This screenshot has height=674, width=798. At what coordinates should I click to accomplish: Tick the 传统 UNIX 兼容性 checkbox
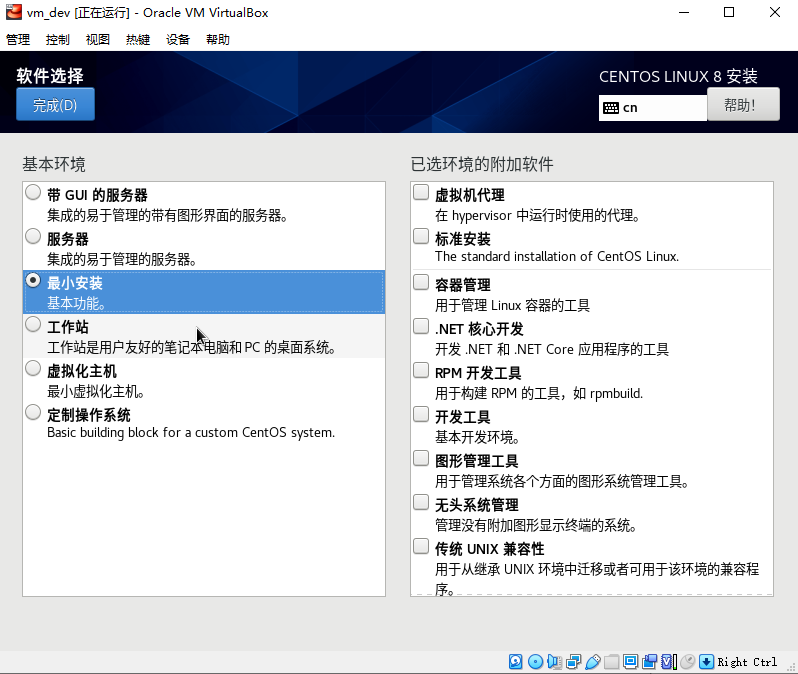[x=421, y=546]
